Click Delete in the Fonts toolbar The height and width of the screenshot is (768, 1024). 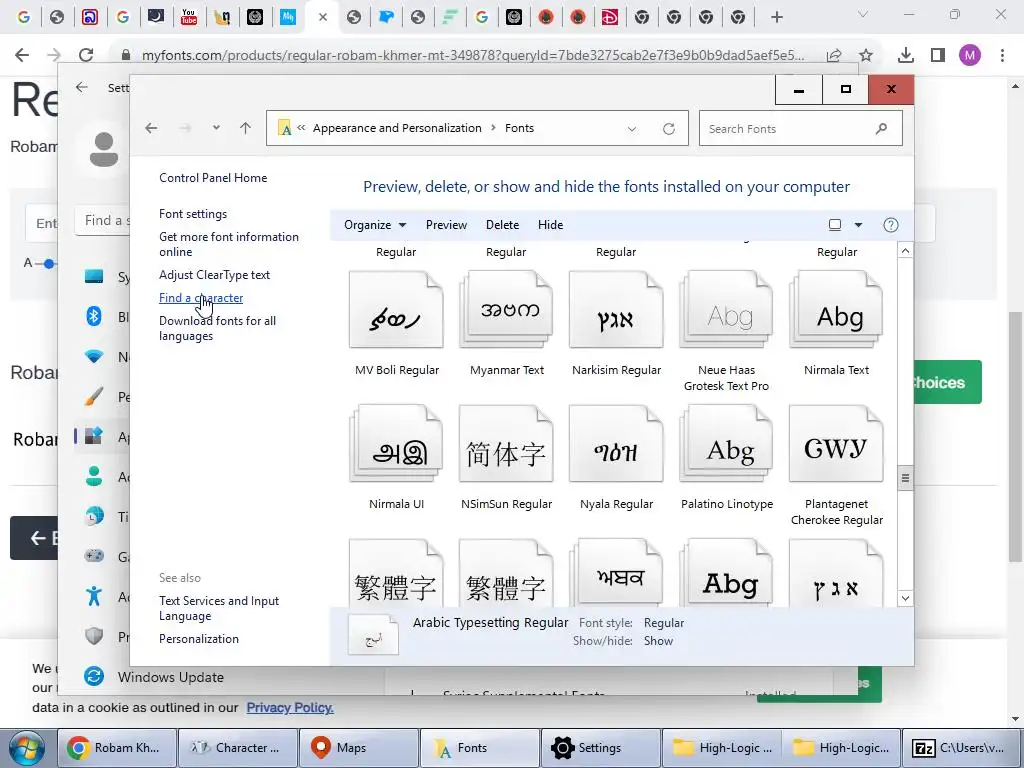coord(502,225)
